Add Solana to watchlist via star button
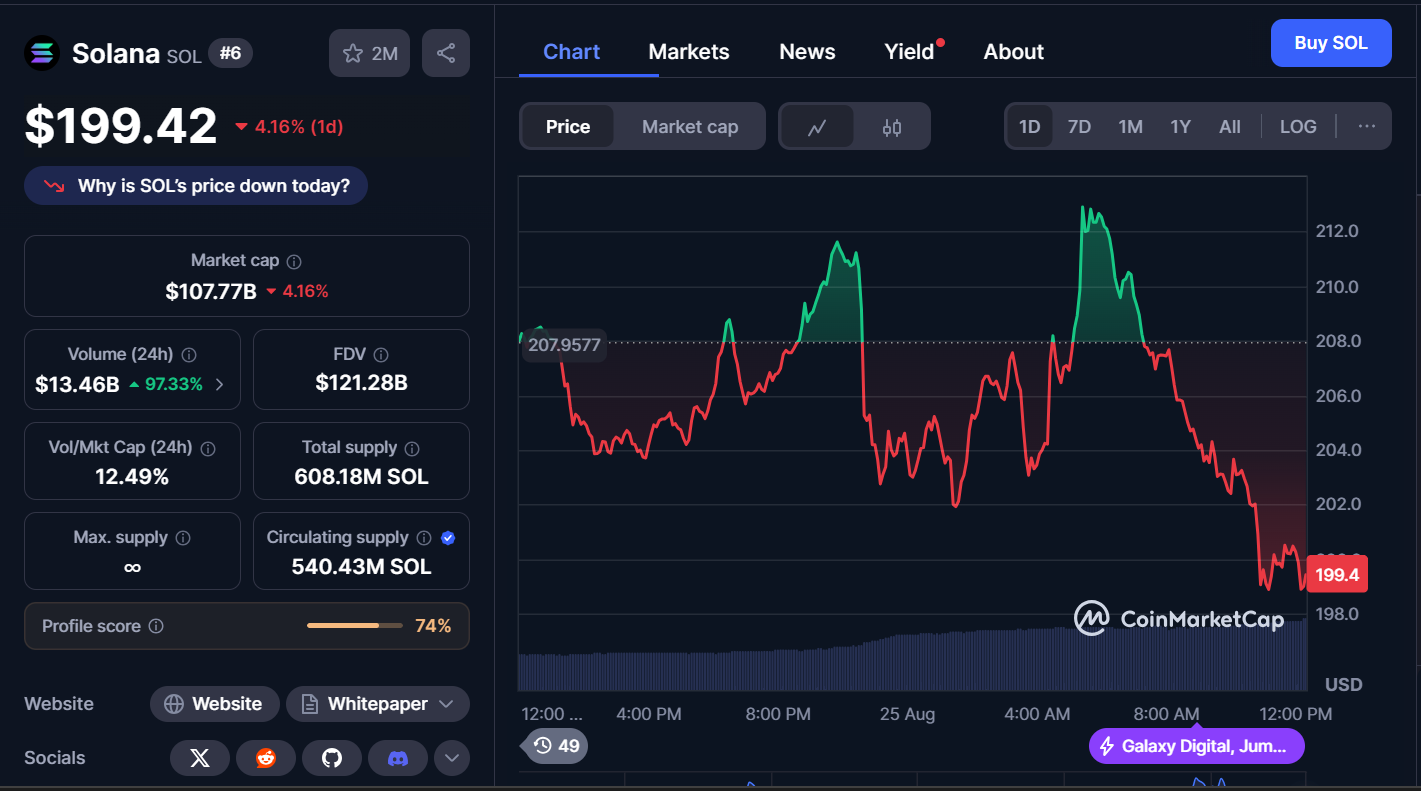The height and width of the screenshot is (791, 1421). [369, 53]
